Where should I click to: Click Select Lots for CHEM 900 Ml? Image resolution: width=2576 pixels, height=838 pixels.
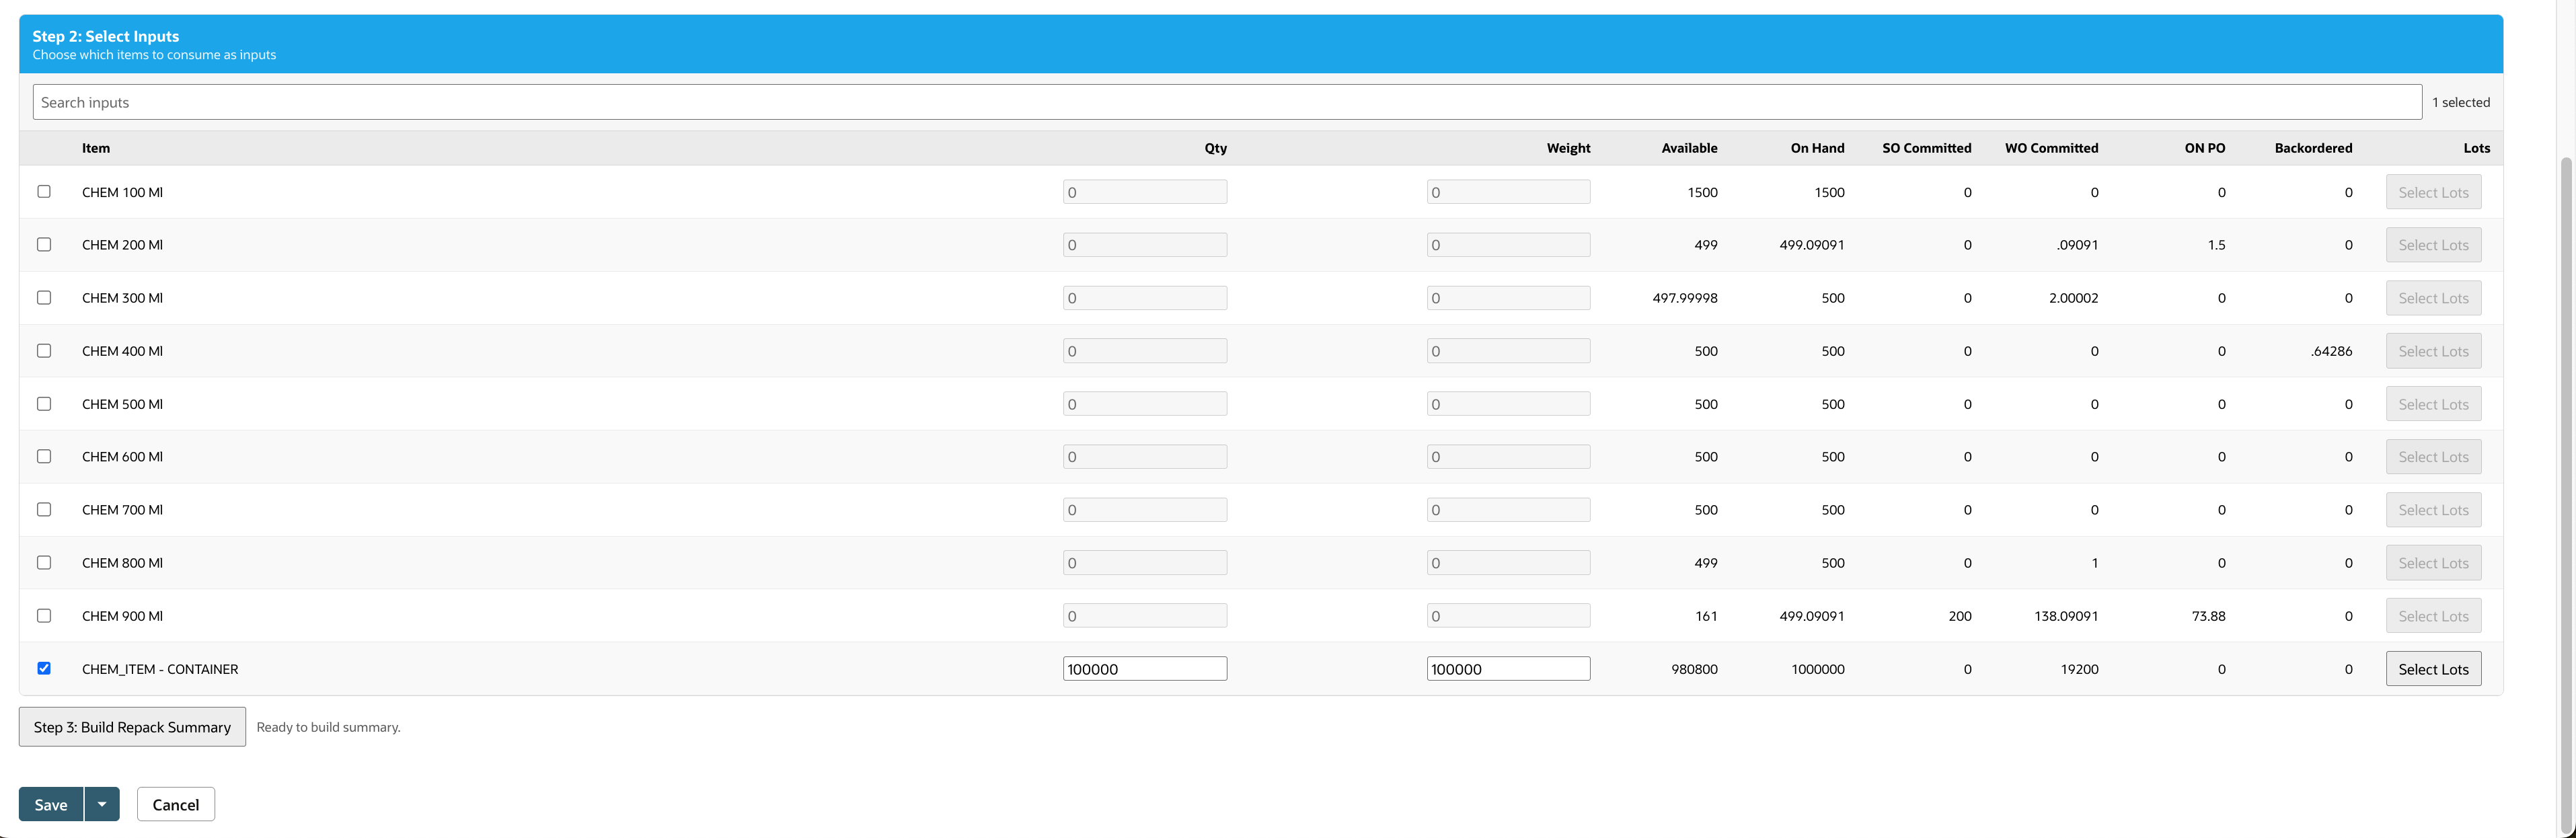click(2433, 615)
